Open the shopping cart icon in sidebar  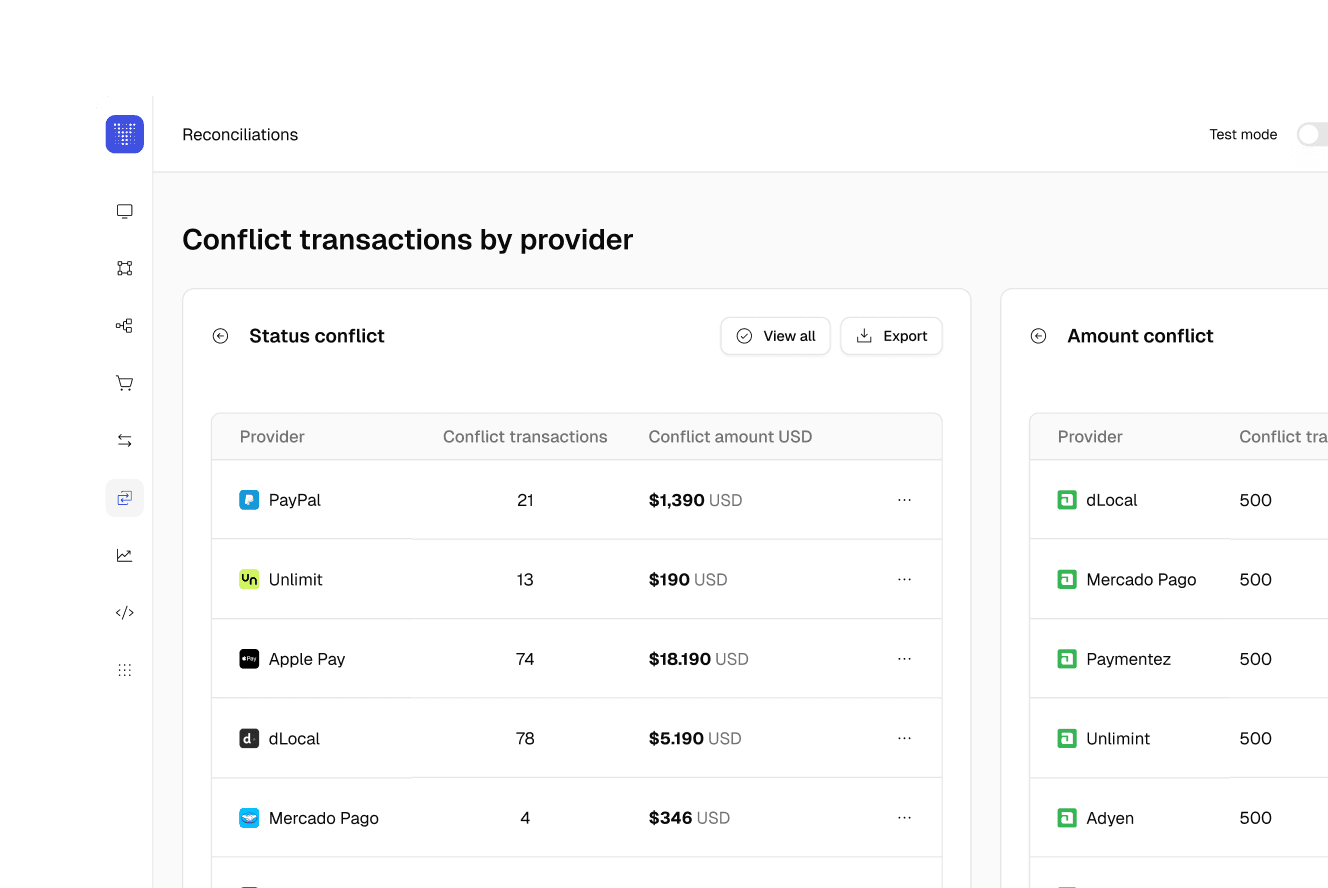[125, 383]
